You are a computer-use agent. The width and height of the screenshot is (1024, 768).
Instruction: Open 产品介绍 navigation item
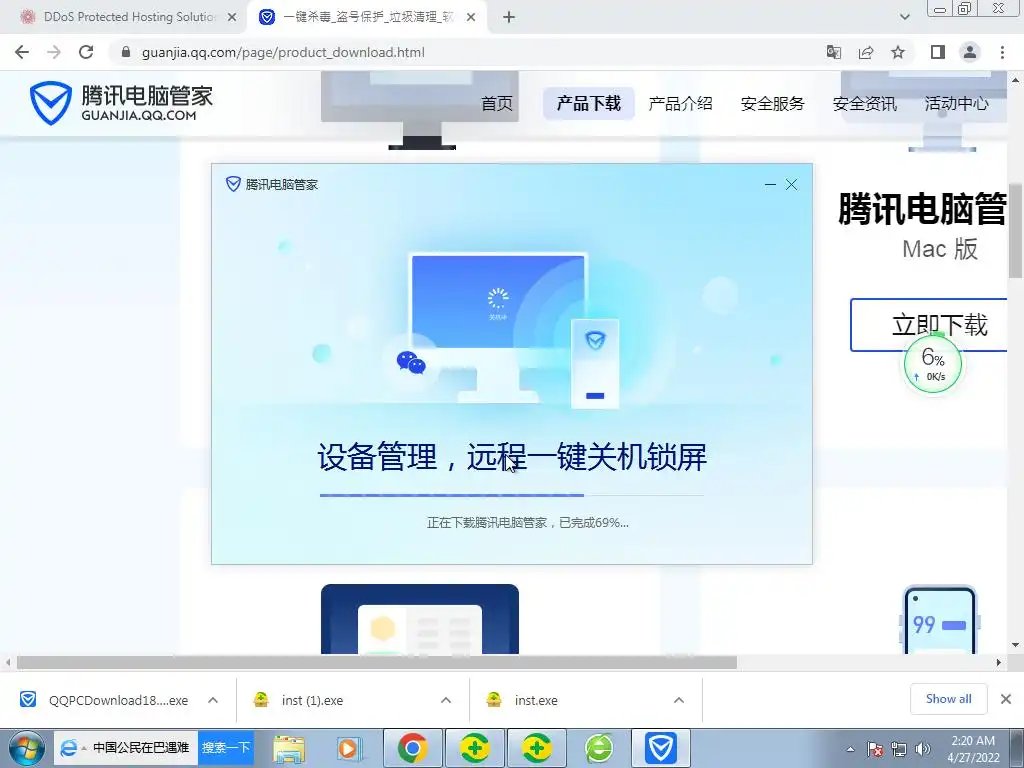click(x=680, y=103)
